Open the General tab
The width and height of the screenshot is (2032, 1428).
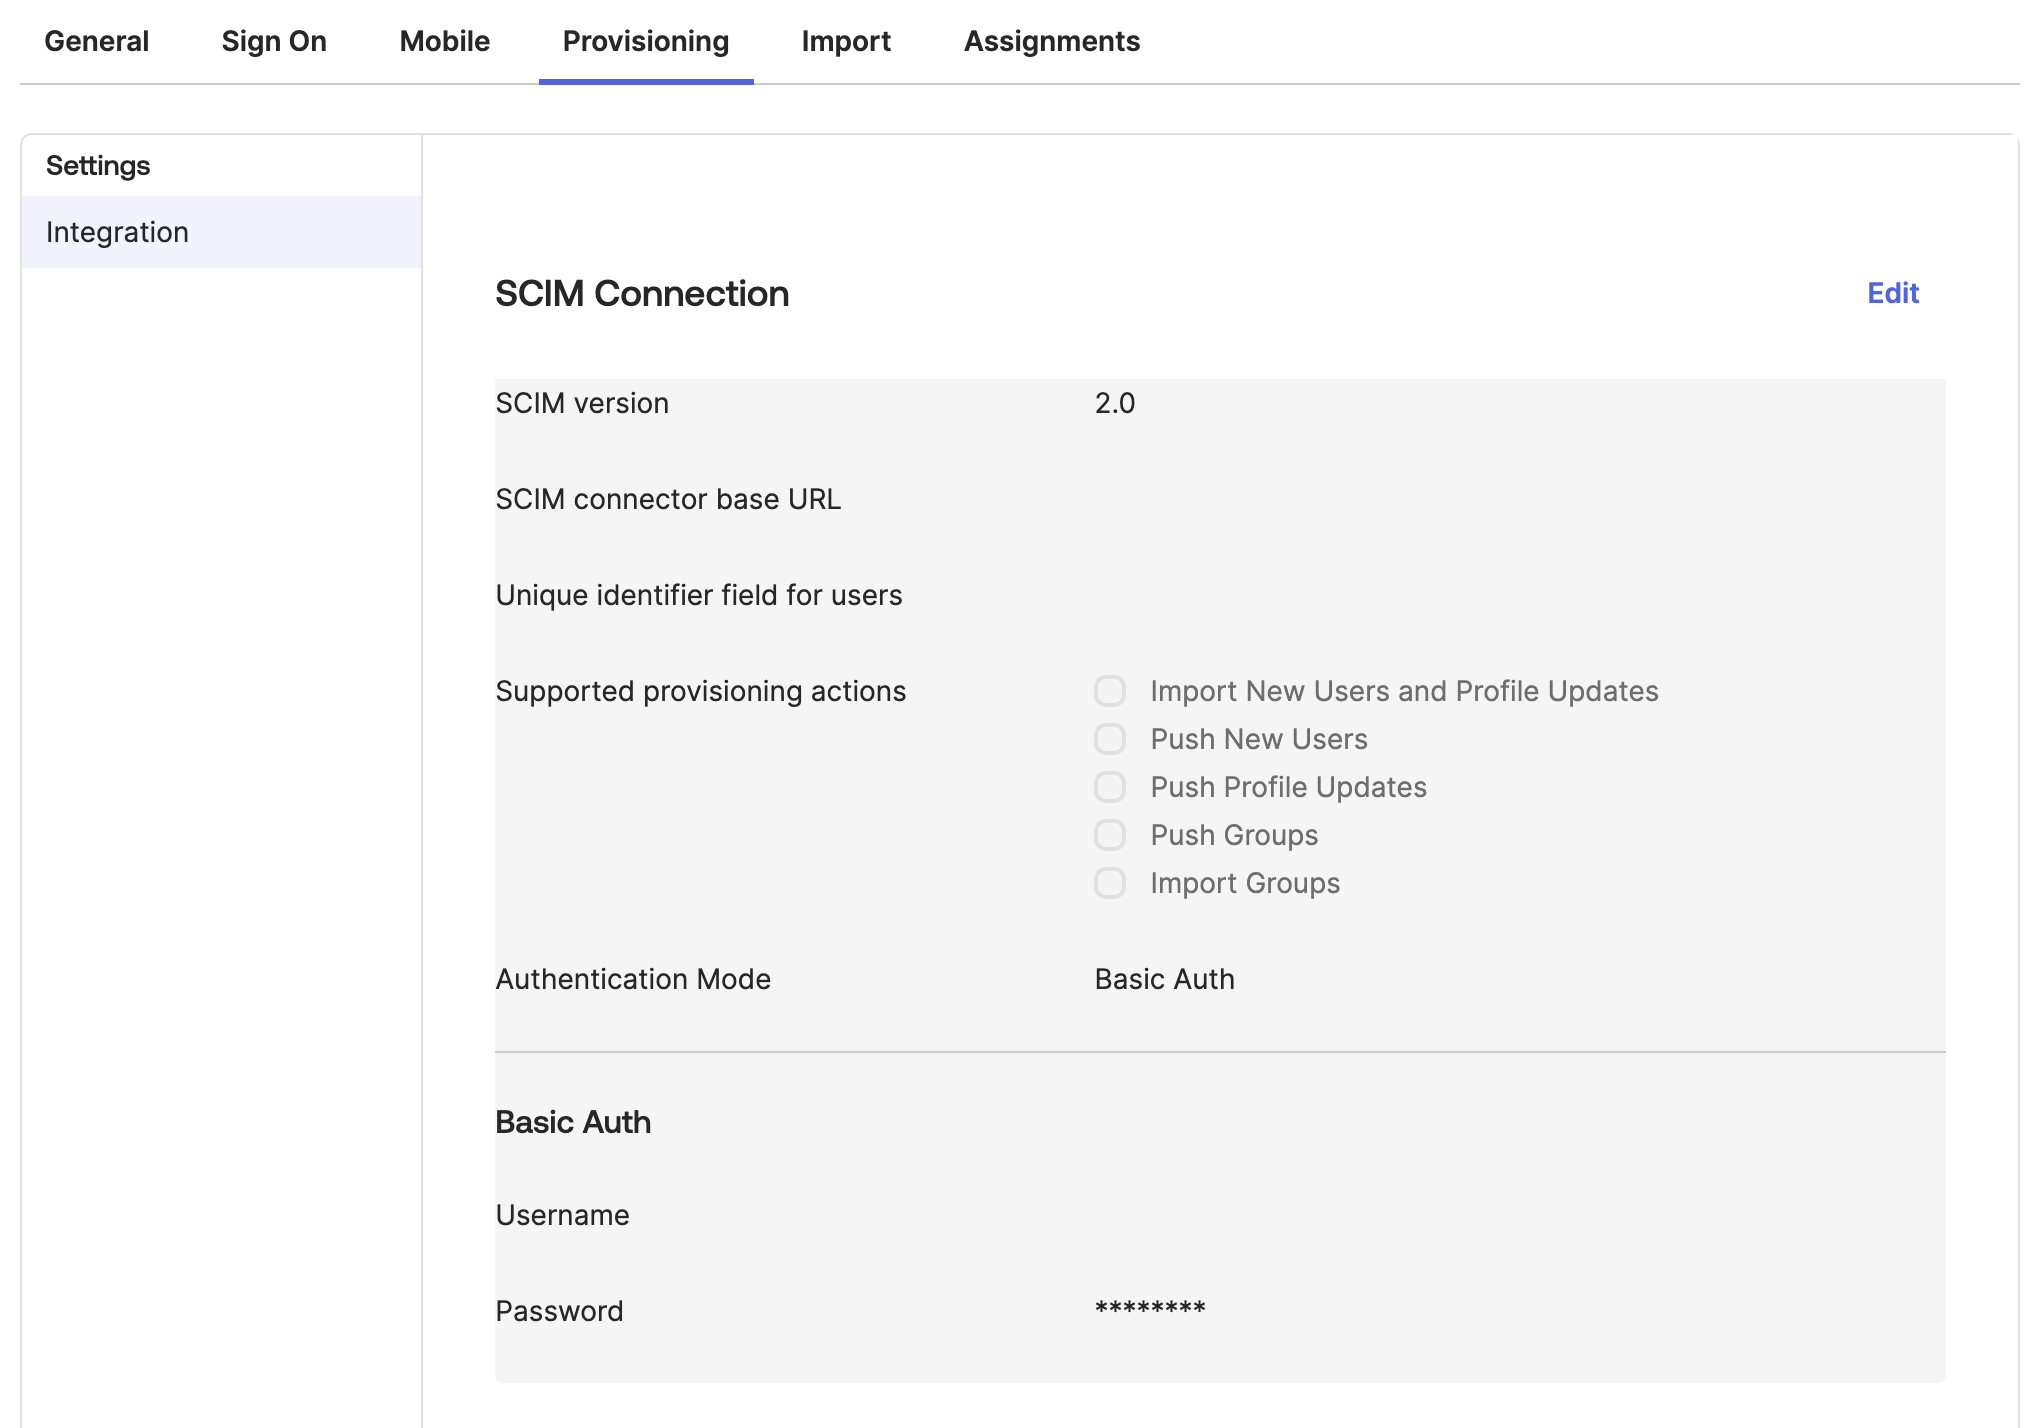[96, 41]
